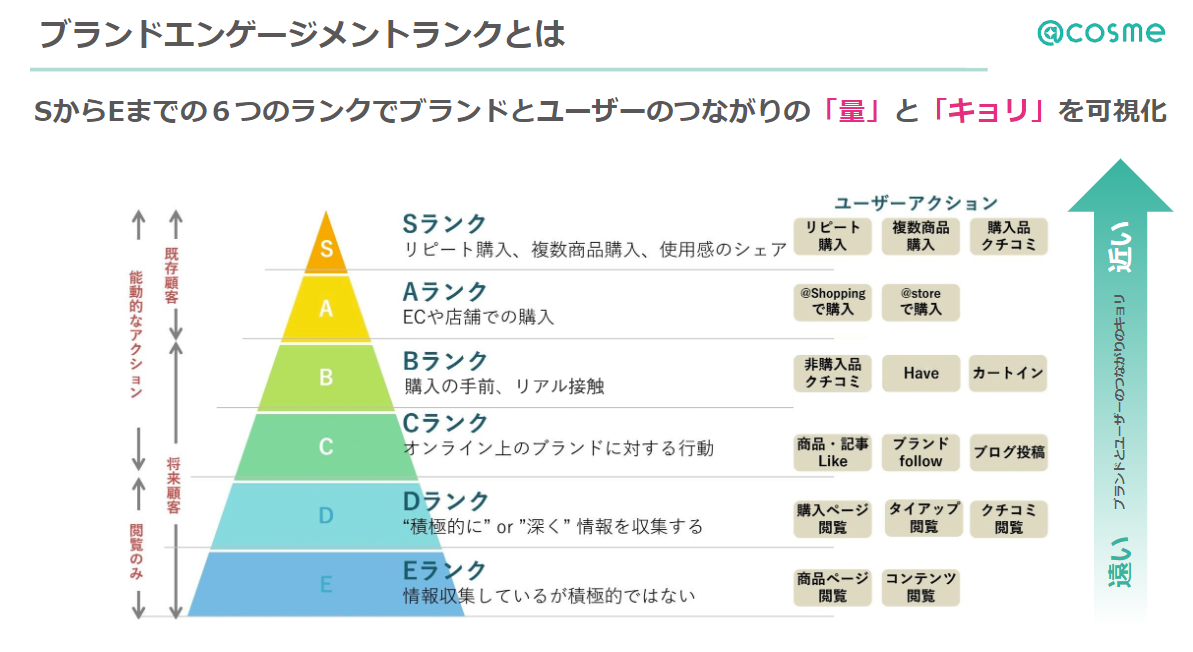Select the yellow A pyramid tier
Image resolution: width=1193 pixels, height=652 pixels.
pos(326,308)
